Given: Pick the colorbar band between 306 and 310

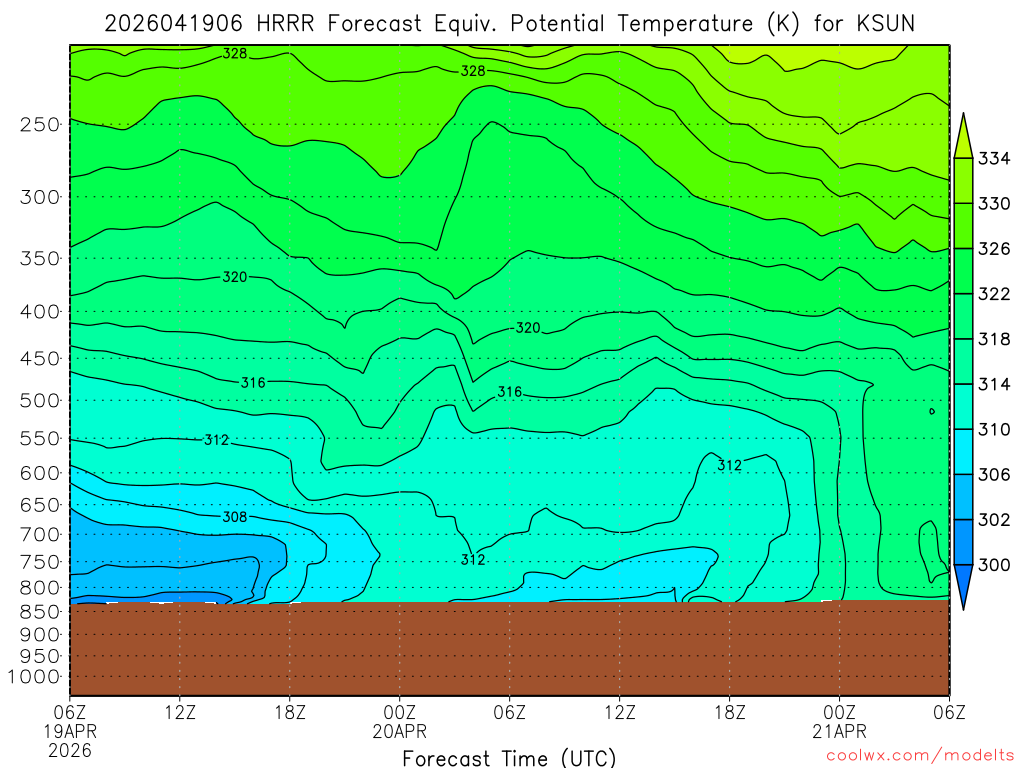Looking at the screenshot, I should click(x=963, y=451).
